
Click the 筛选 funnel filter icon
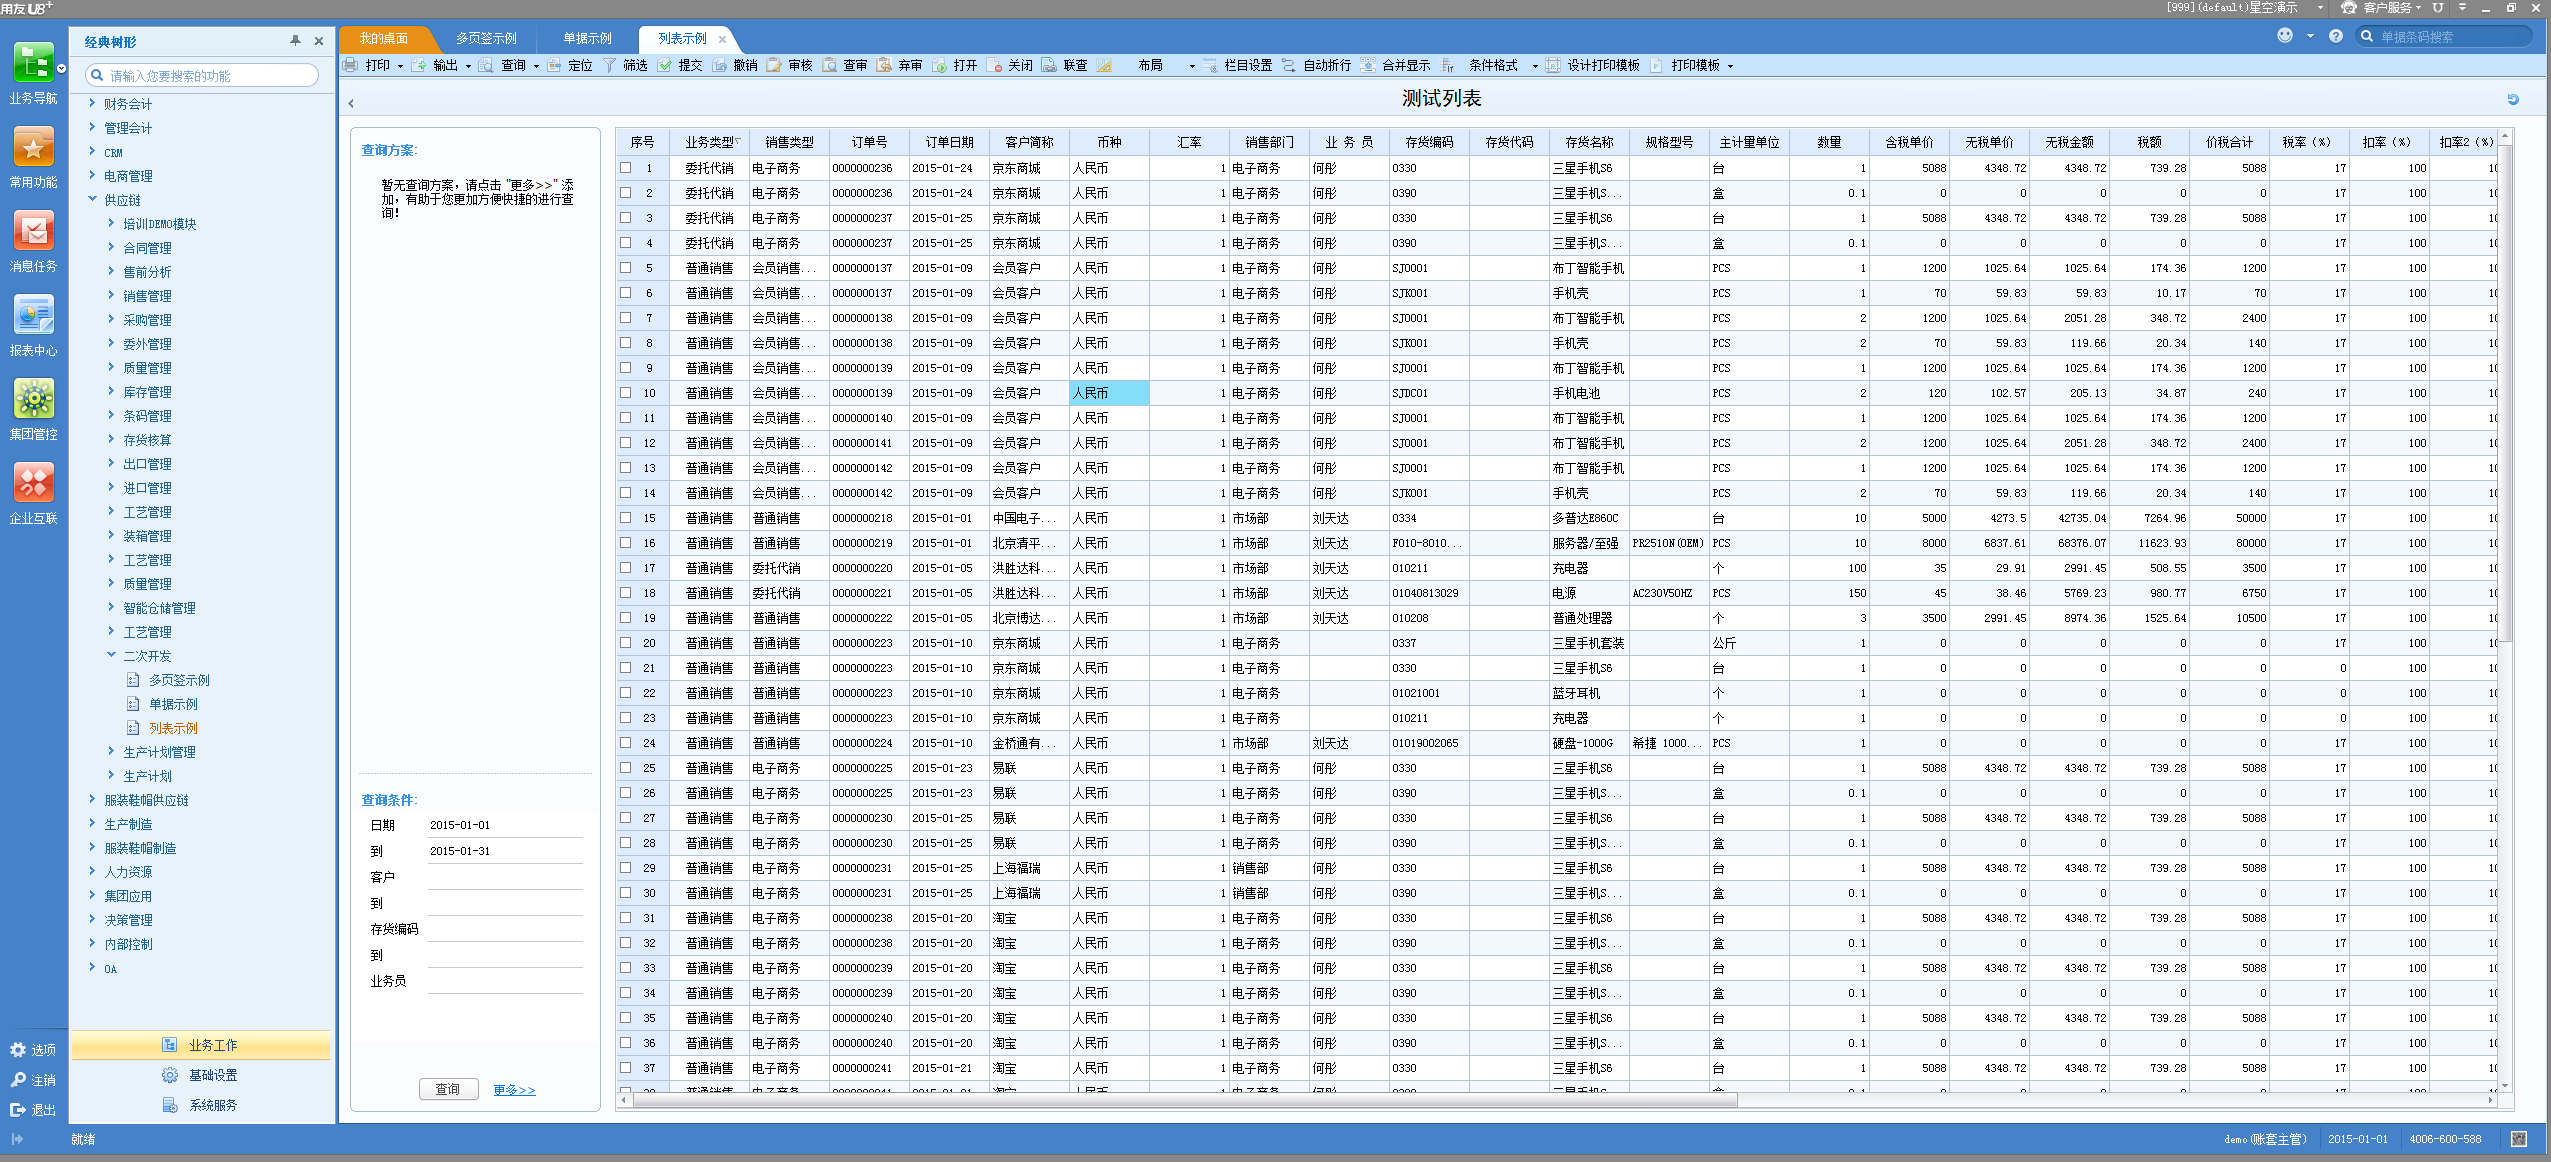coord(609,65)
